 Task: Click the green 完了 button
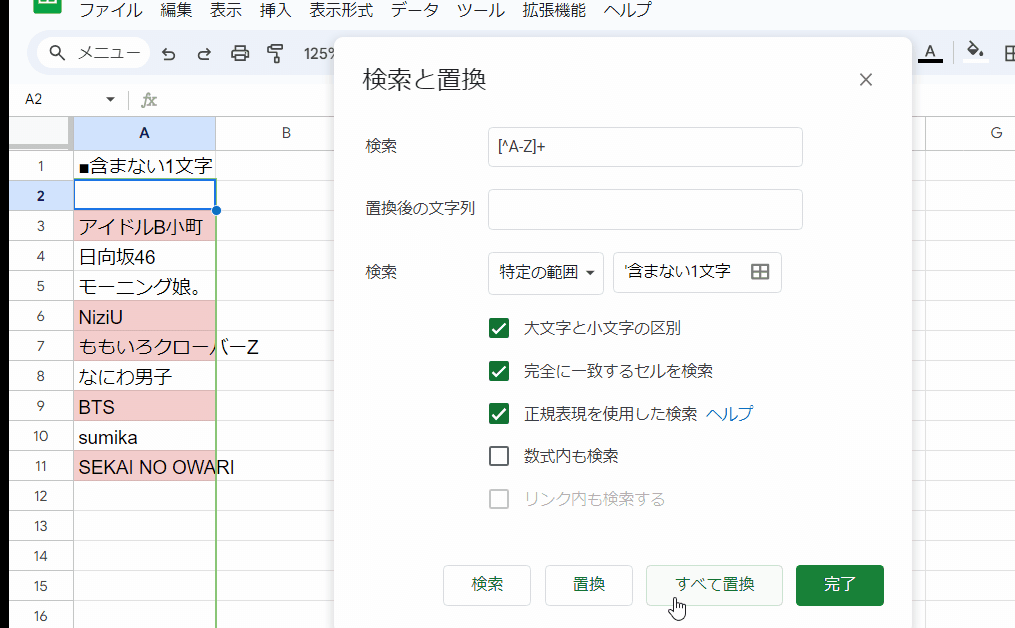pos(840,585)
